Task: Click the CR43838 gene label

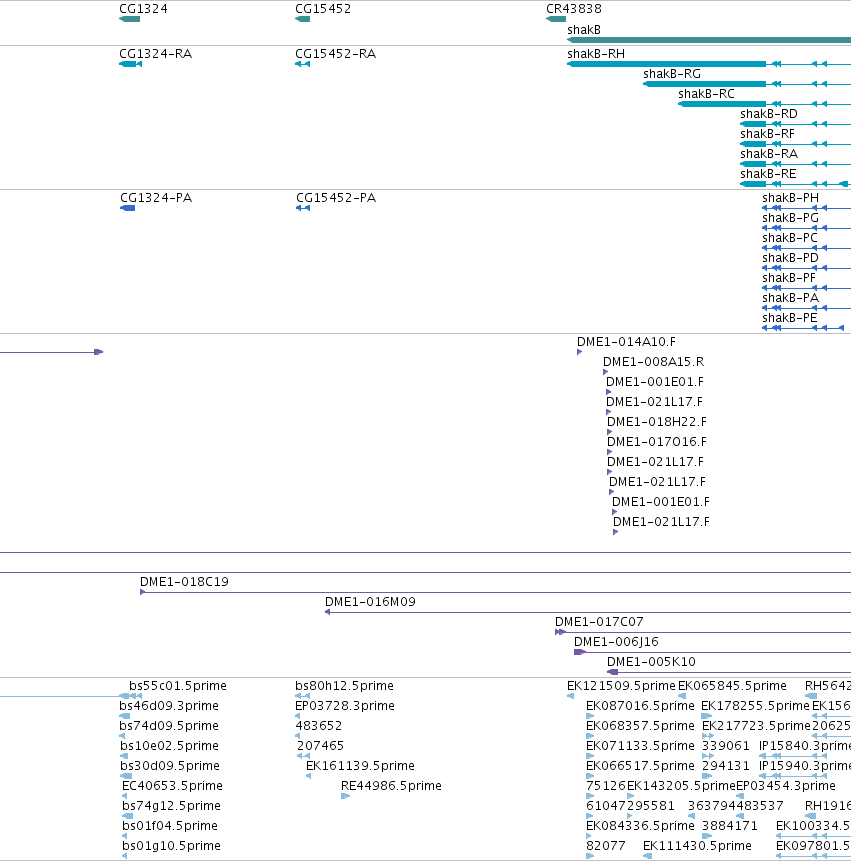Action: [x=574, y=9]
